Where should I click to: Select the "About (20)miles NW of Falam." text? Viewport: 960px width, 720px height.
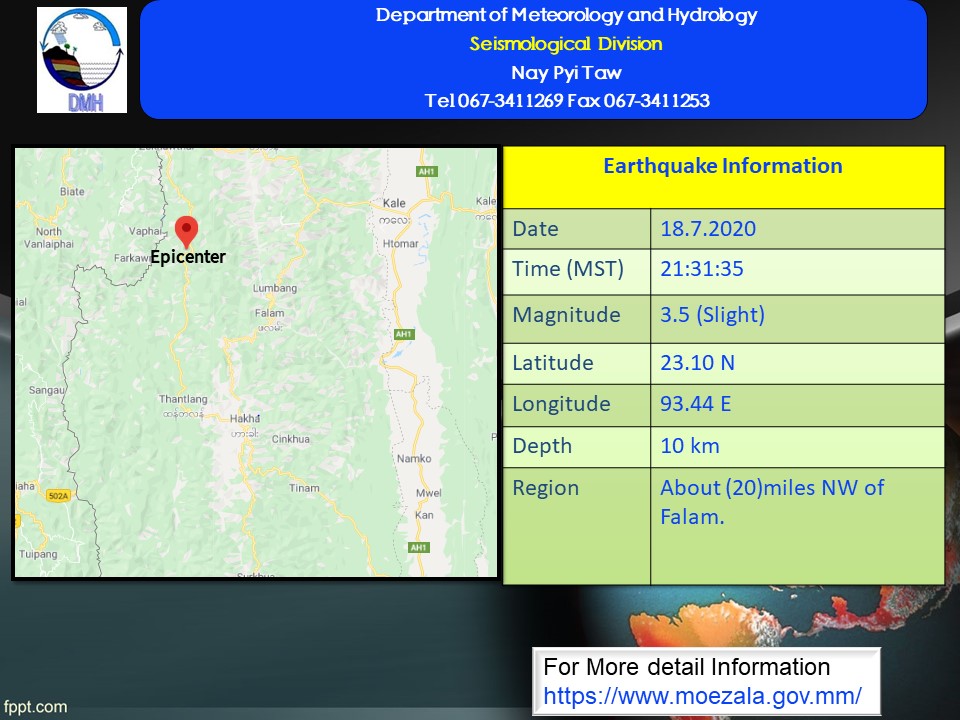pos(772,502)
